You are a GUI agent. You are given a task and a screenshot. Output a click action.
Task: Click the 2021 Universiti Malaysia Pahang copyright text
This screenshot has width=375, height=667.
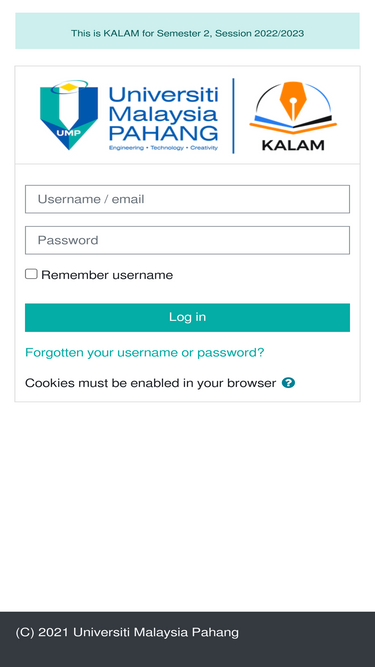pos(127,633)
